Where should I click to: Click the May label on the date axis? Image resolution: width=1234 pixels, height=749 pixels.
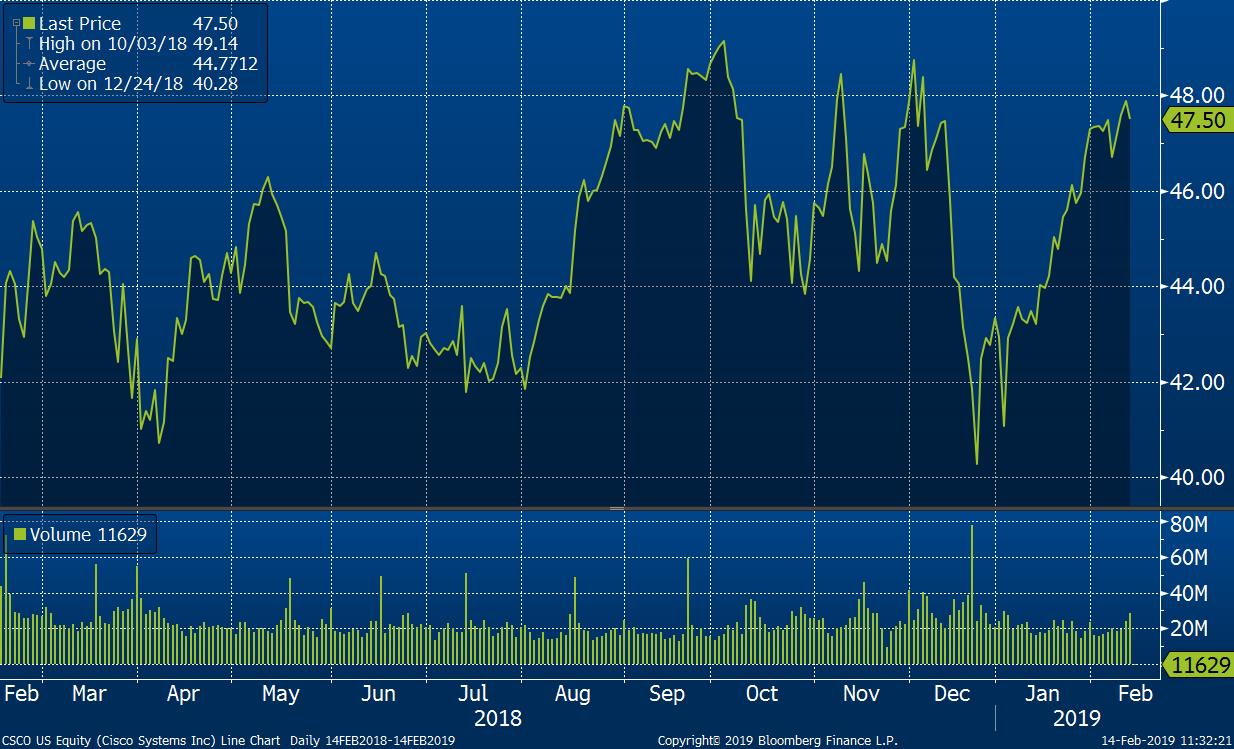(280, 693)
